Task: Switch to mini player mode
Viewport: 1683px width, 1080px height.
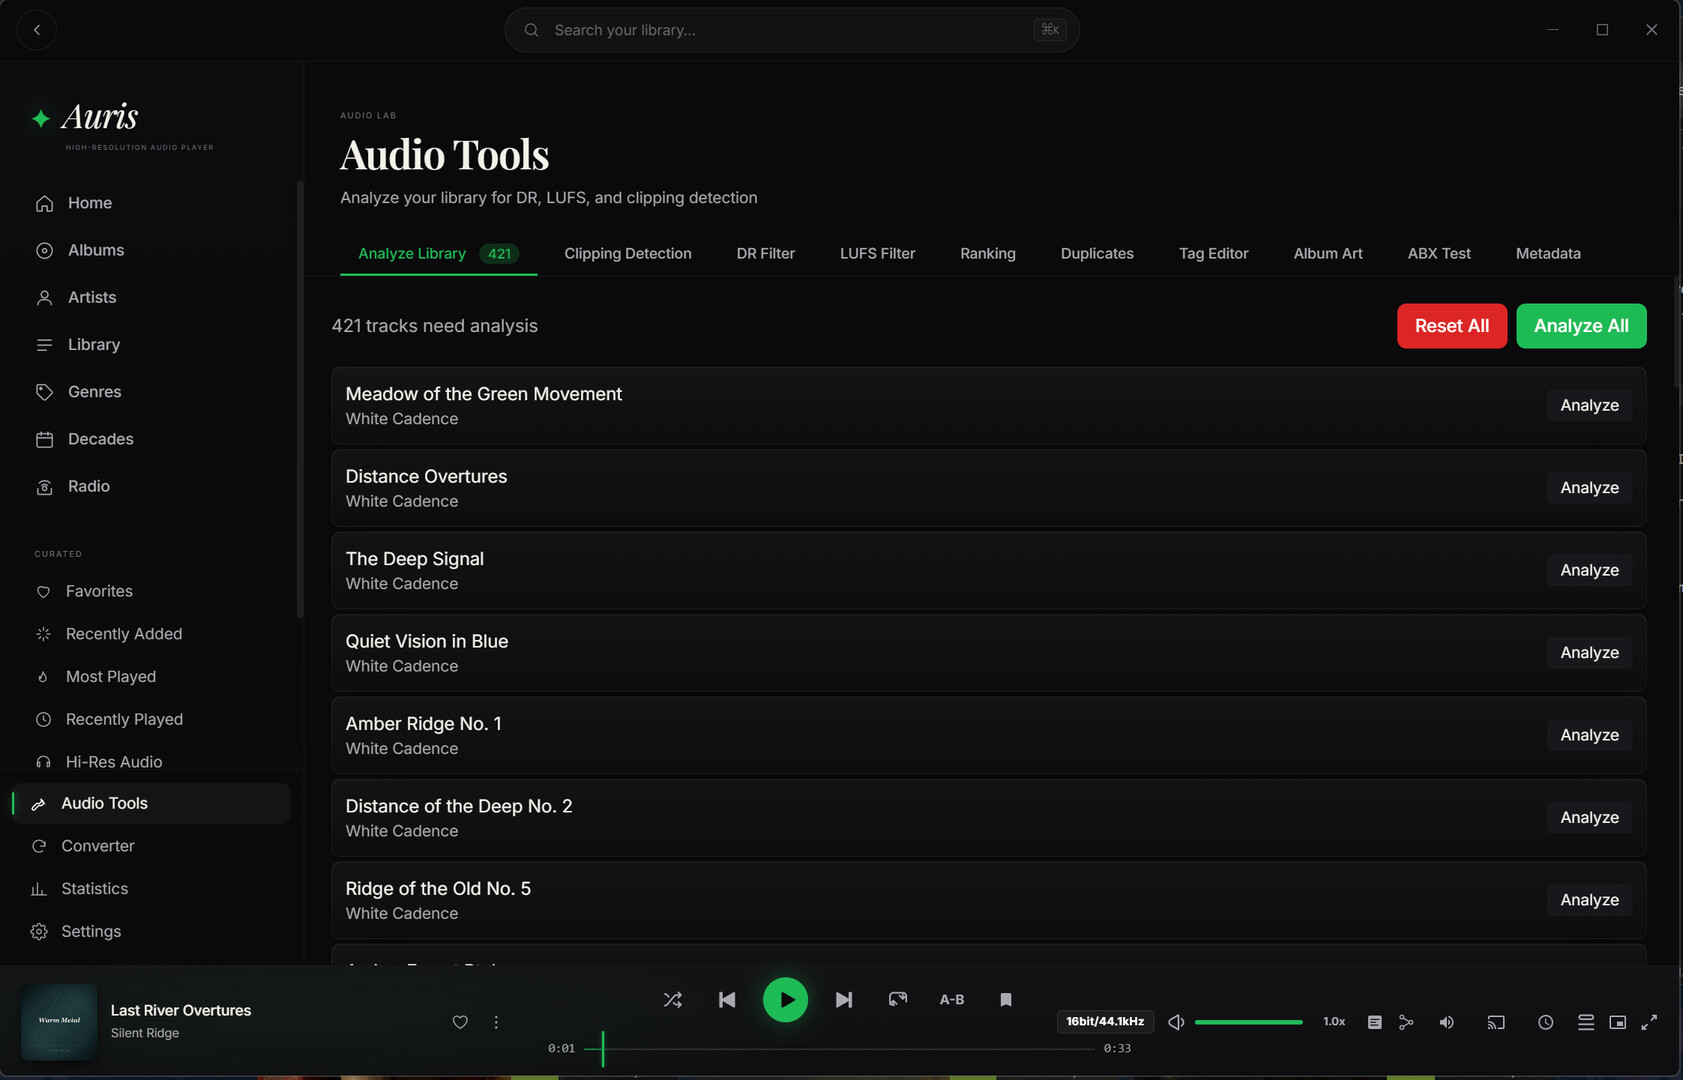Action: 1618,1022
